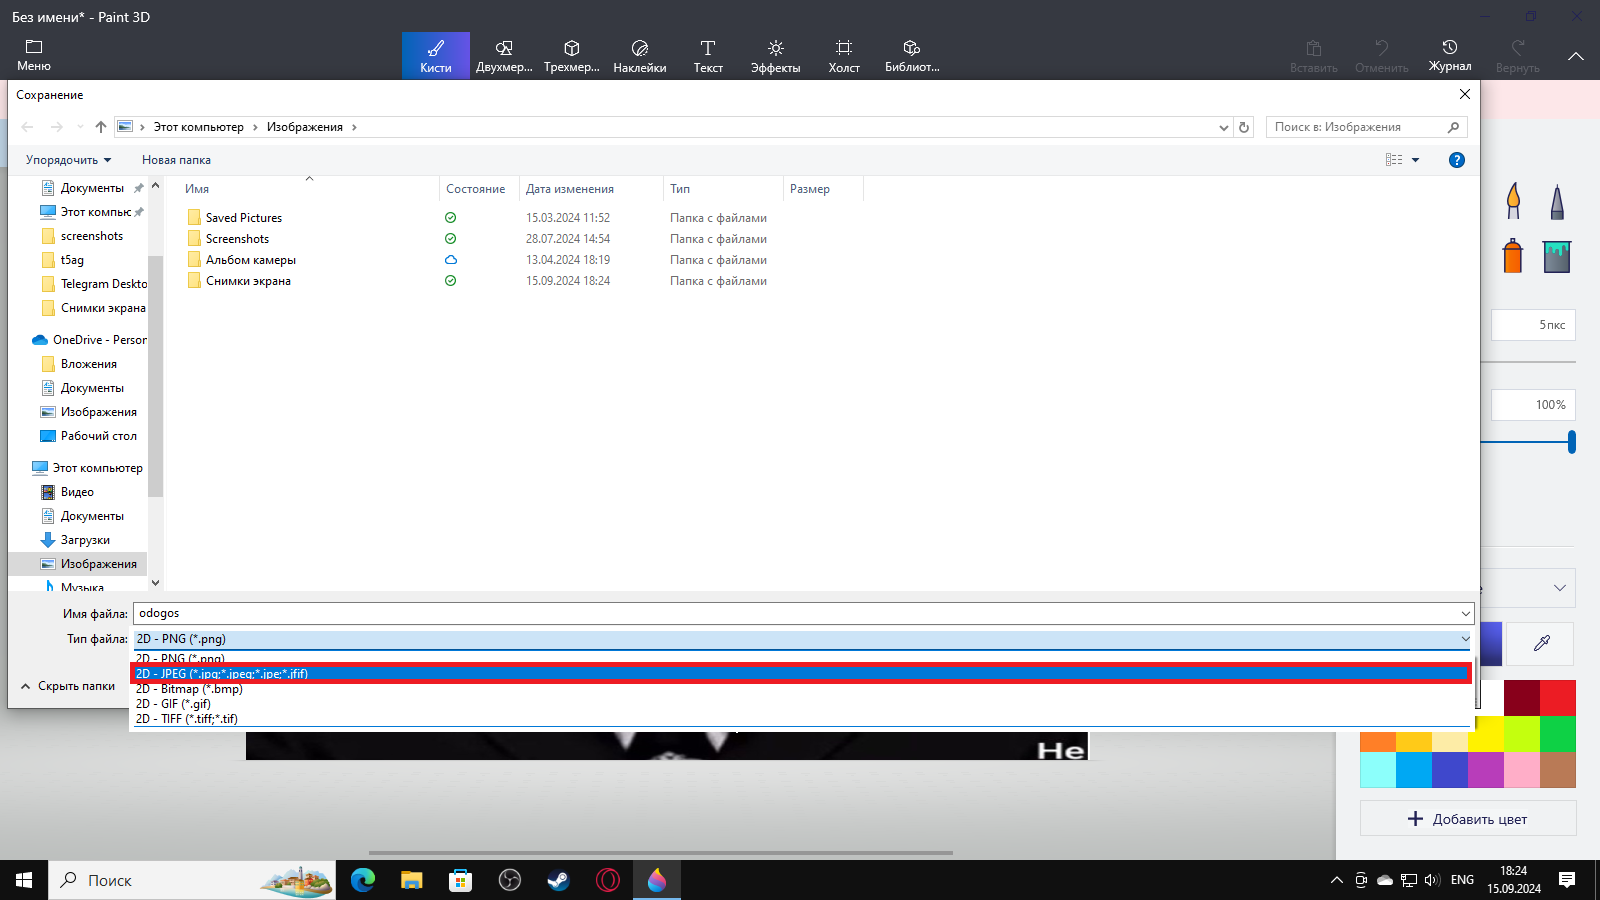Open the Эффекты effects panel
1600x900 pixels.
click(776, 55)
